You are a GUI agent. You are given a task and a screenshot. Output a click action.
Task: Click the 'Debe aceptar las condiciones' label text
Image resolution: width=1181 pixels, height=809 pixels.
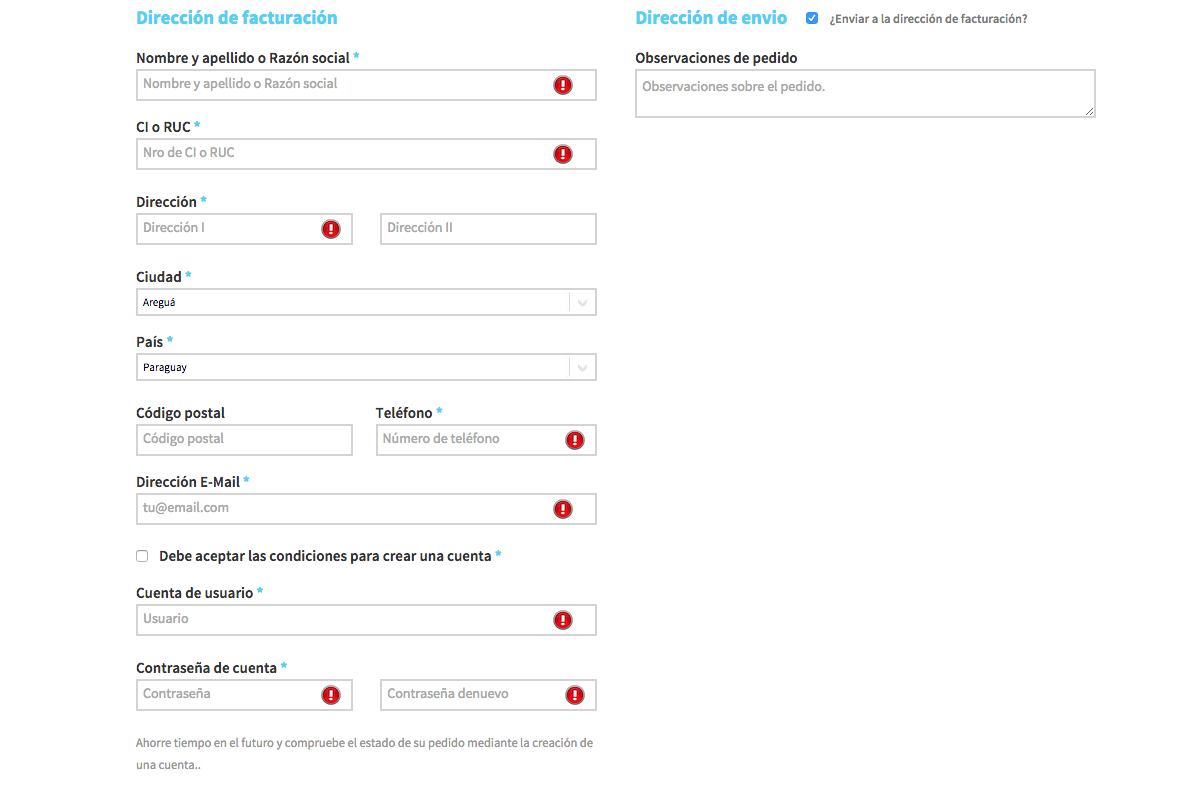tap(325, 556)
